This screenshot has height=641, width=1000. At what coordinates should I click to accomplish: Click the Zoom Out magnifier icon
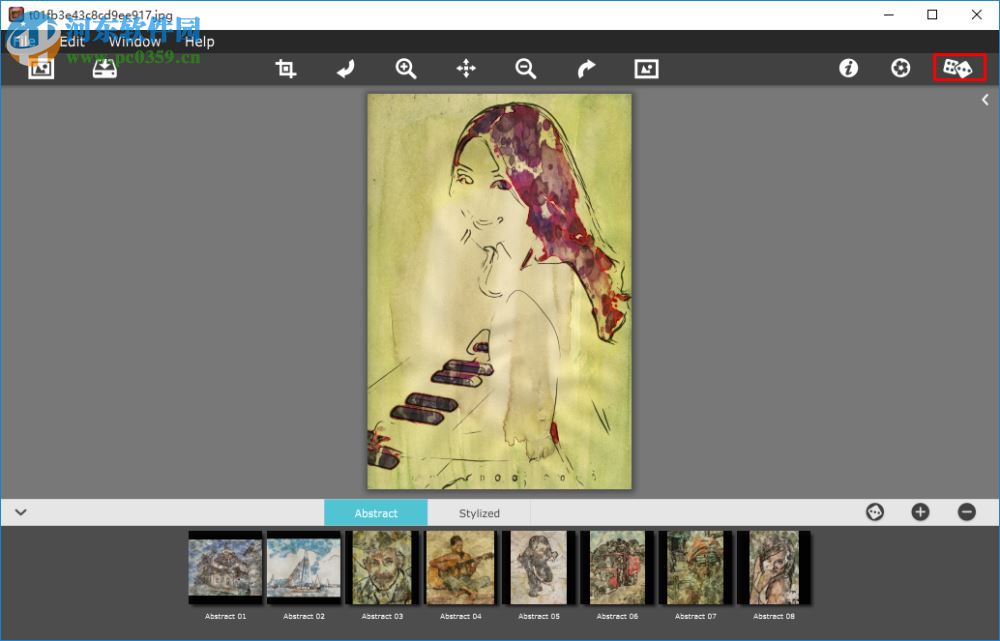coord(525,68)
